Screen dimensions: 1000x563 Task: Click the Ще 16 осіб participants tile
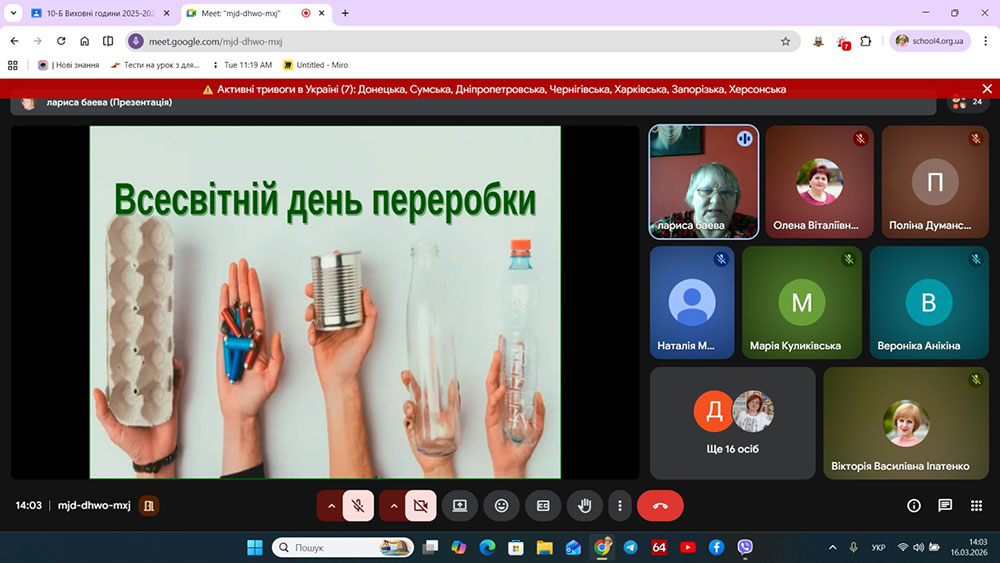pyautogui.click(x=733, y=423)
